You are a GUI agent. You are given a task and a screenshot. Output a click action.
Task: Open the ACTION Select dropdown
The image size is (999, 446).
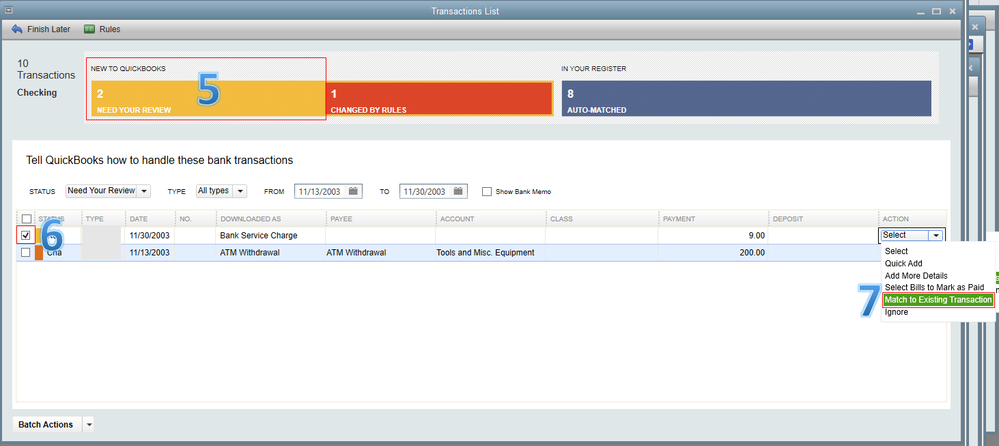click(x=912, y=235)
